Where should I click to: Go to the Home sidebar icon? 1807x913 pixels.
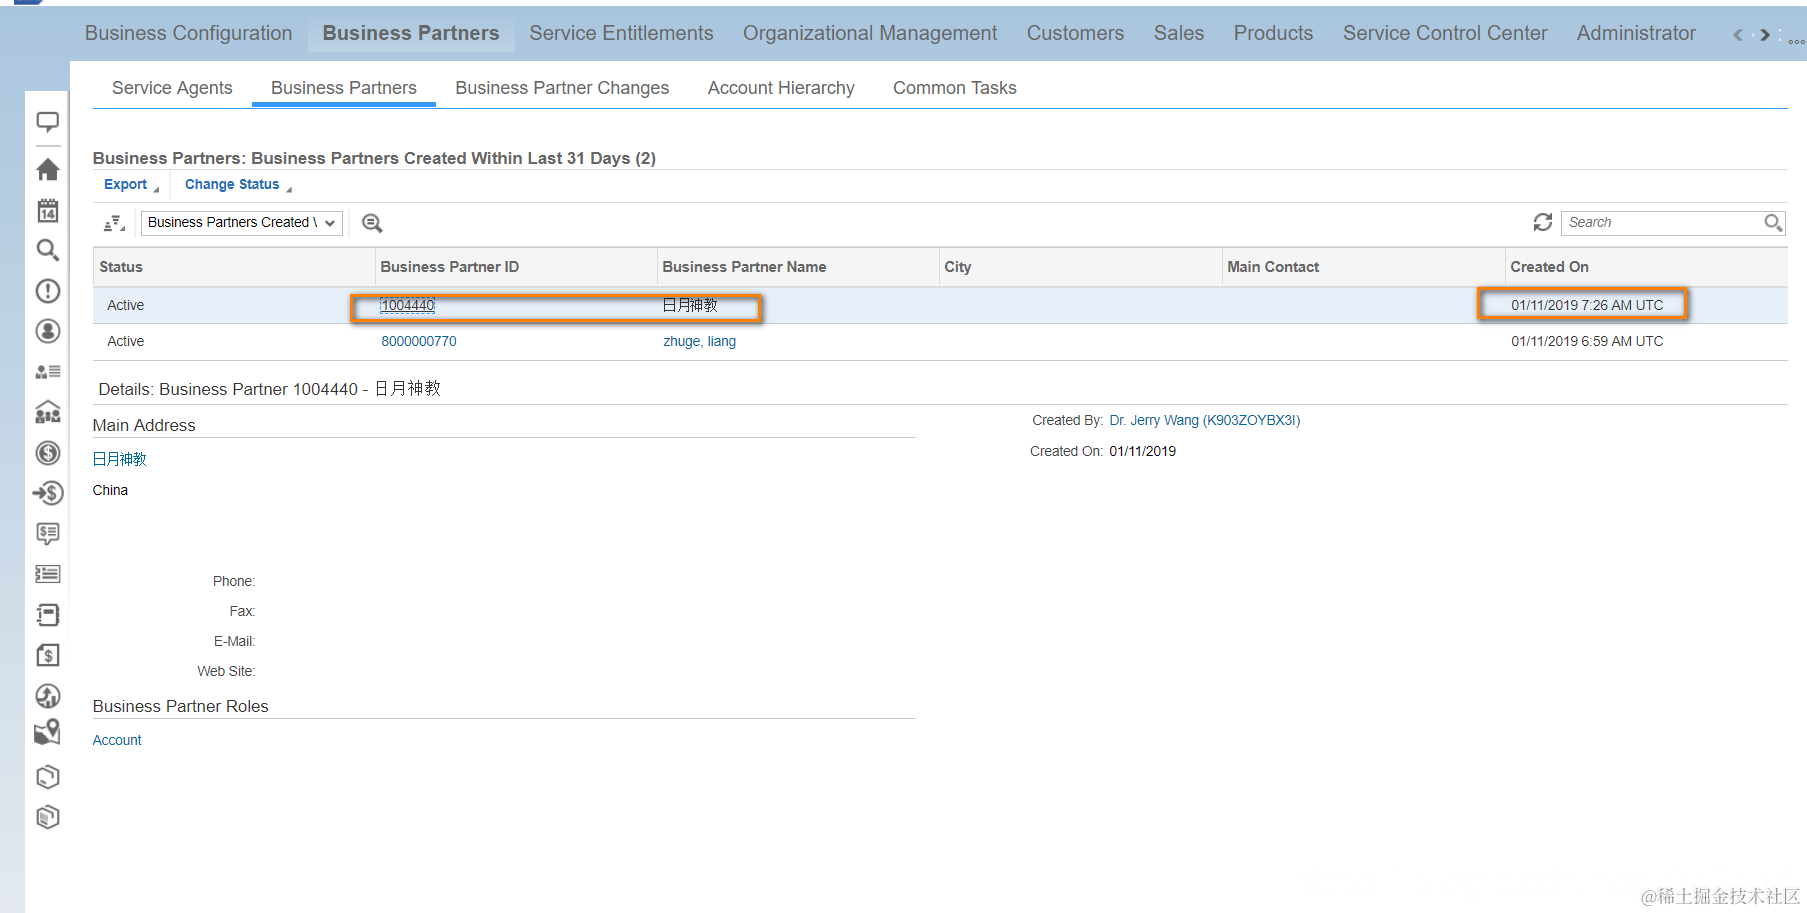coord(47,169)
